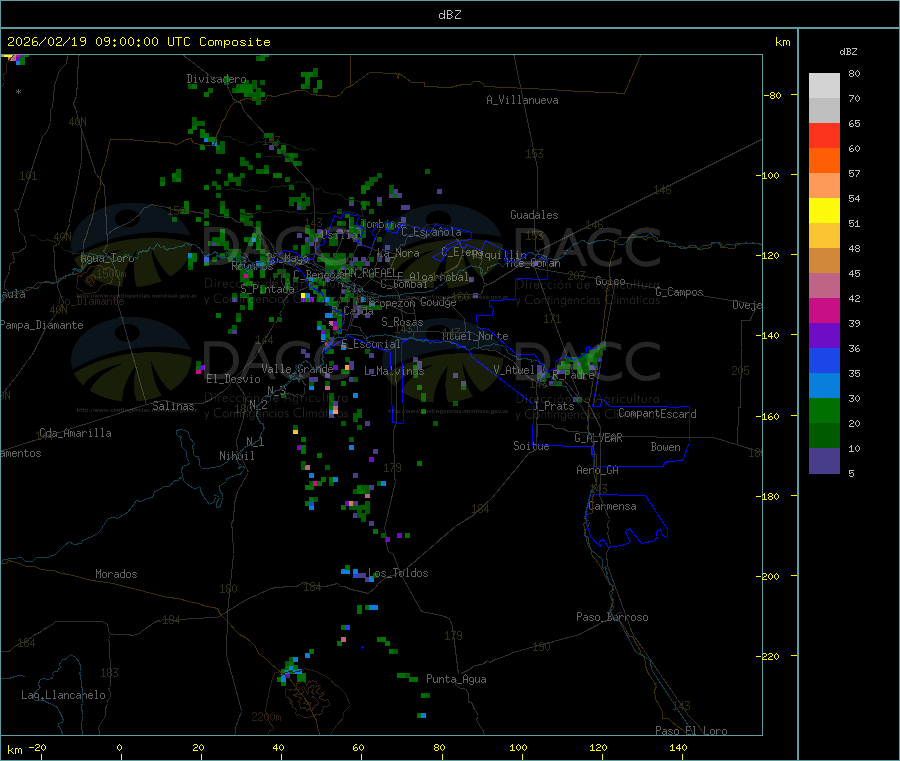
Task: Select the CompartEscard label
Action: 657,414
